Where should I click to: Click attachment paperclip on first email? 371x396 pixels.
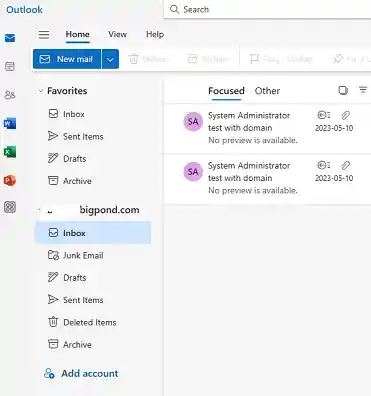coord(346,115)
